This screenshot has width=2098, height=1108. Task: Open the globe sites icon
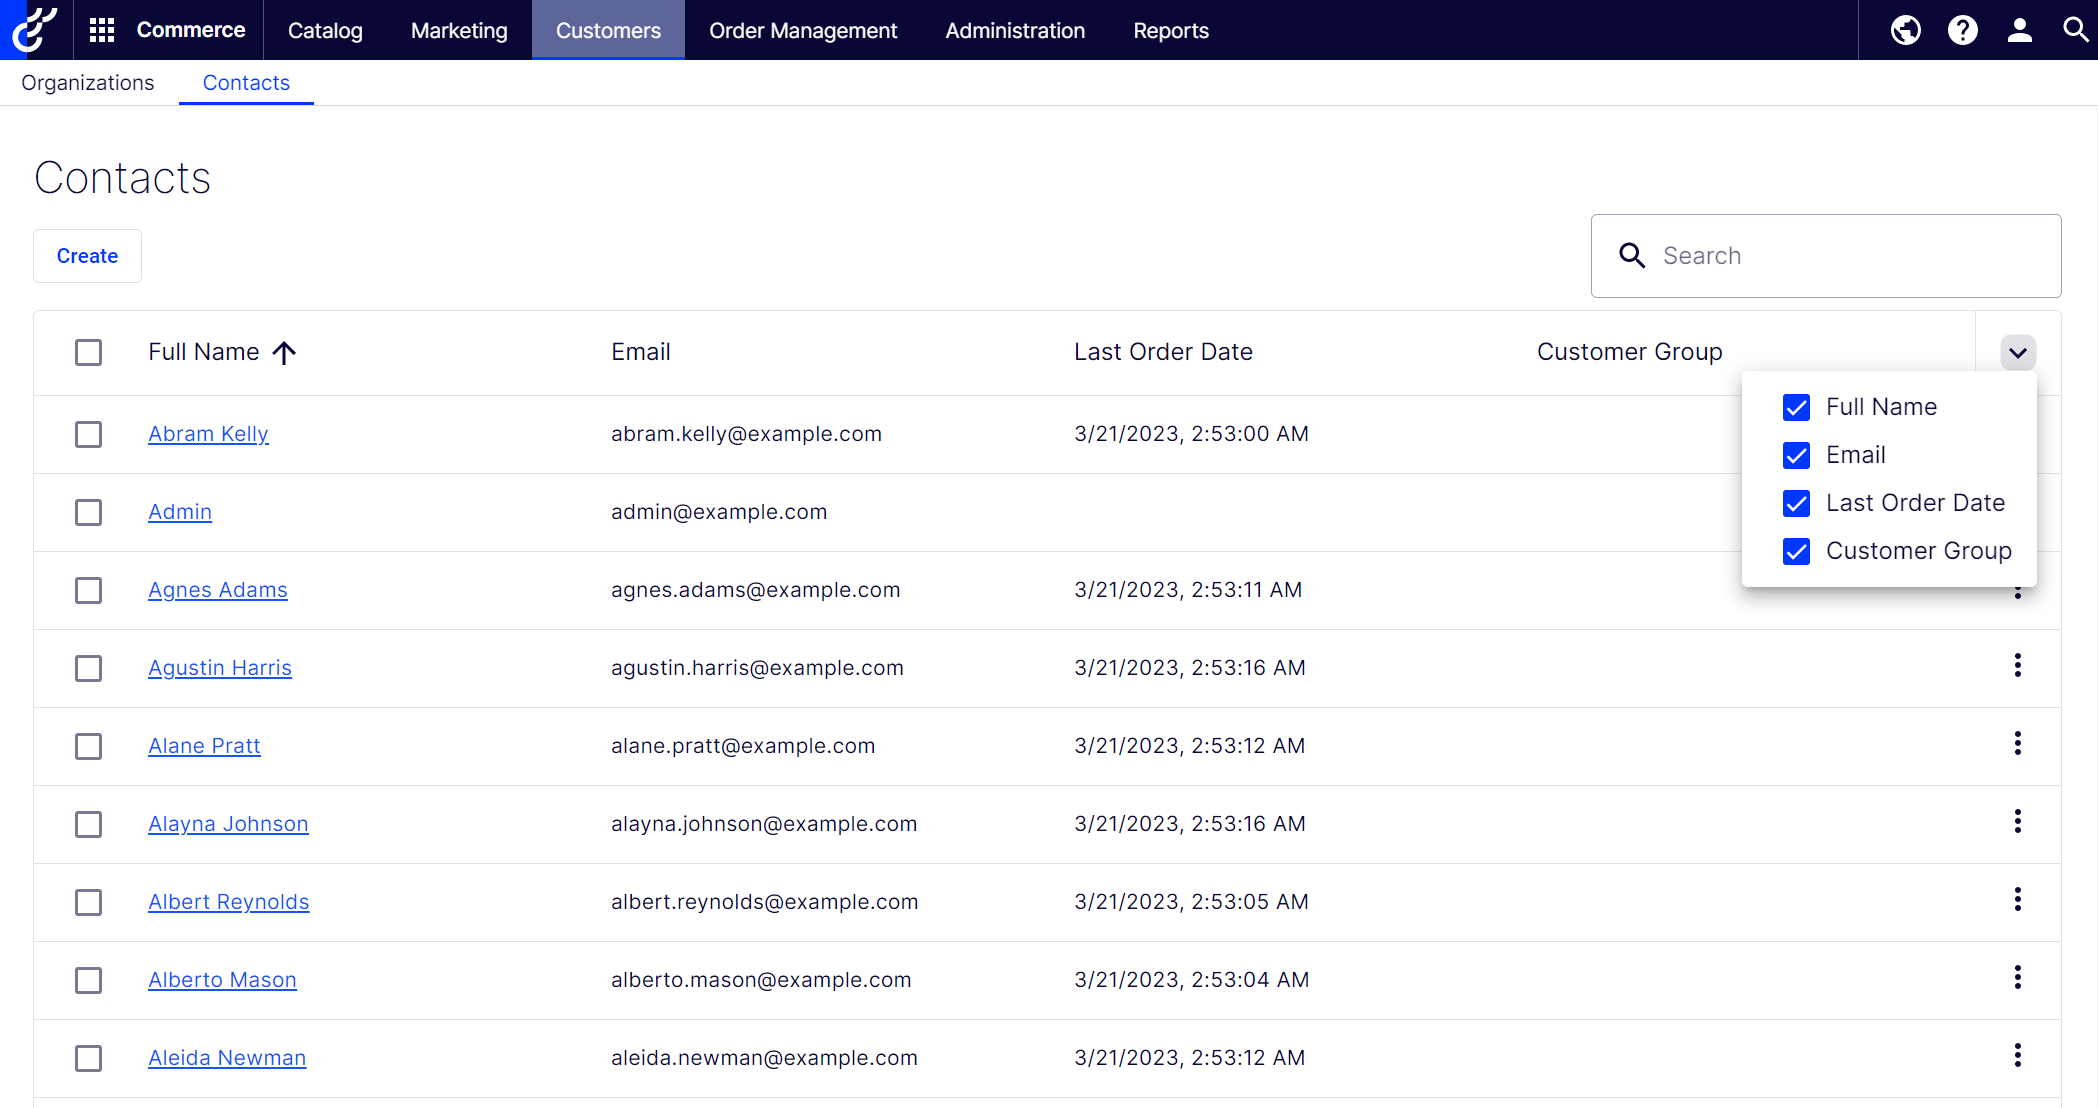pos(1906,30)
